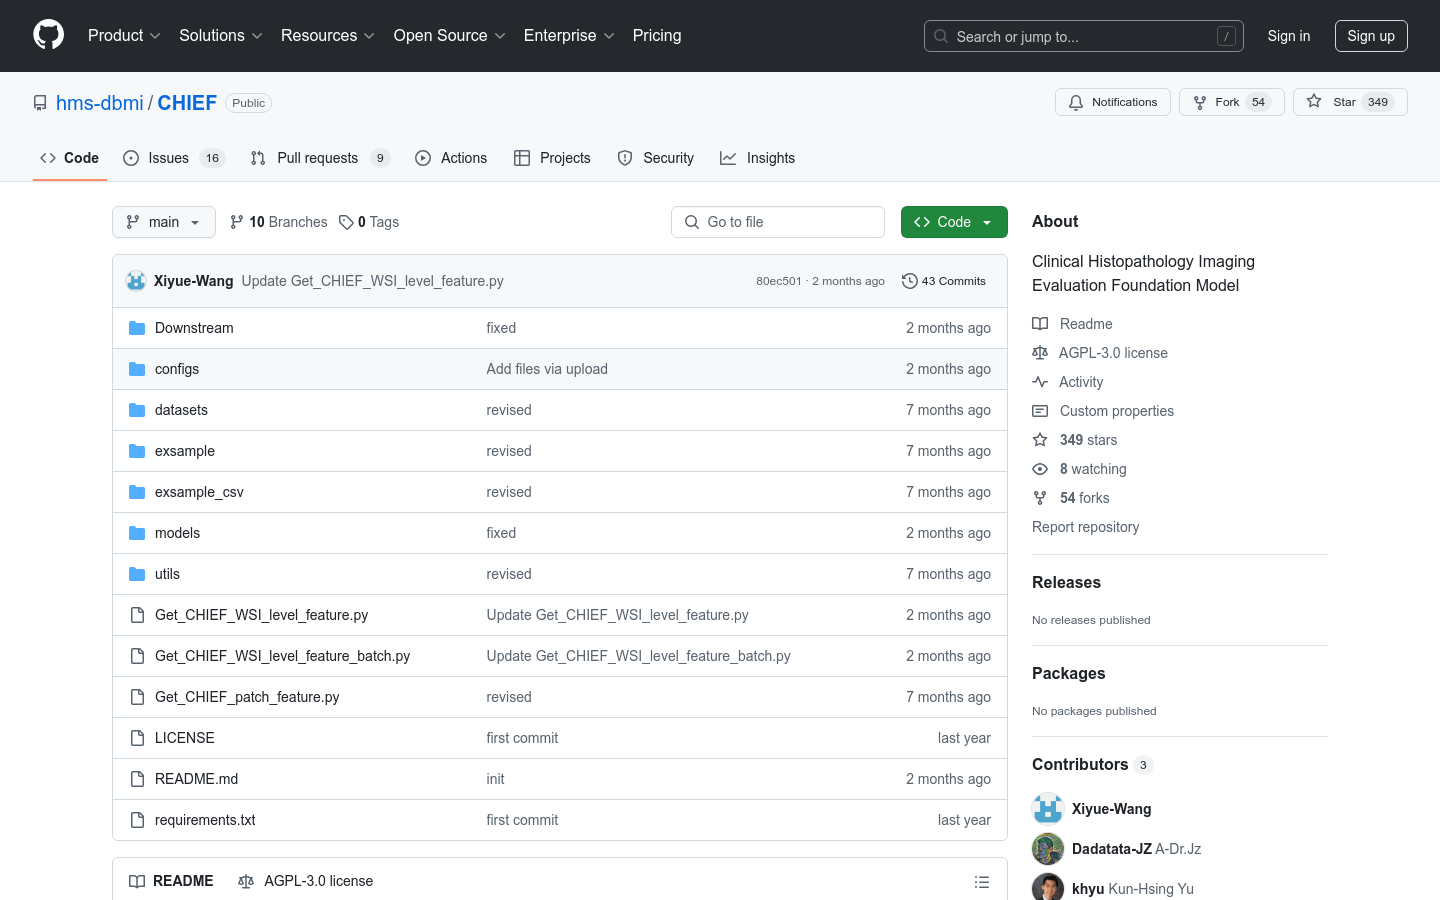Switch to the Projects tab

552,158
